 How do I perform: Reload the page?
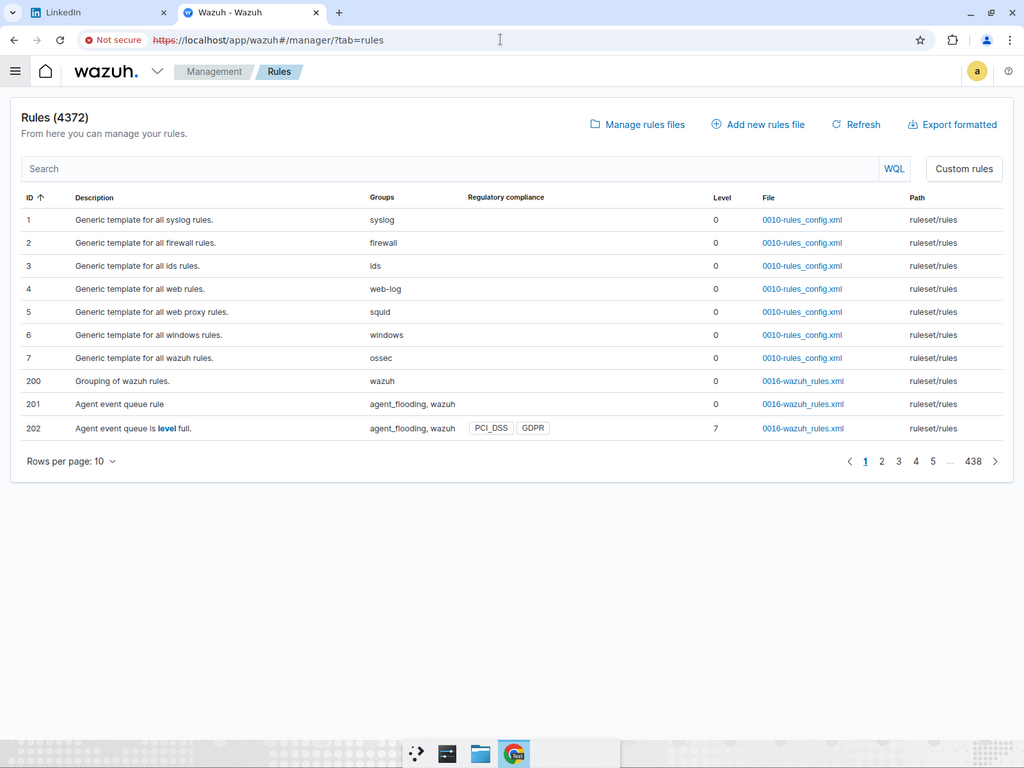(x=60, y=40)
